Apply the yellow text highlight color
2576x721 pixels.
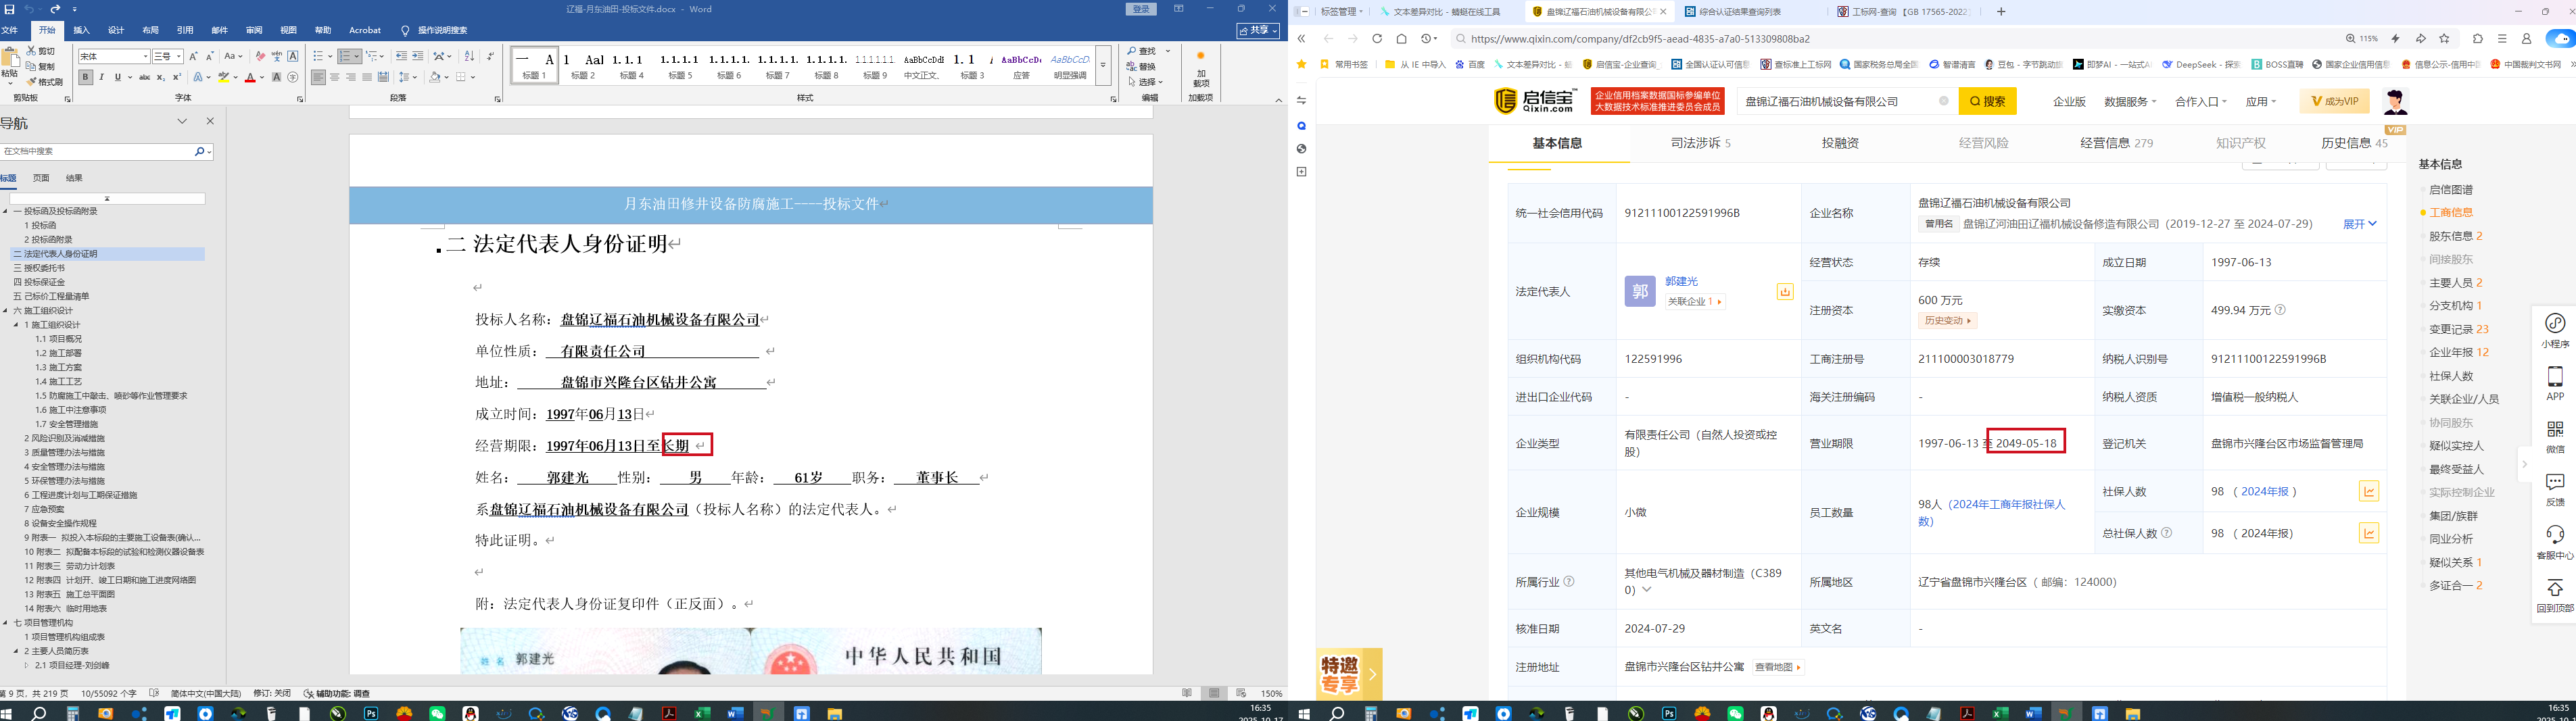click(224, 77)
